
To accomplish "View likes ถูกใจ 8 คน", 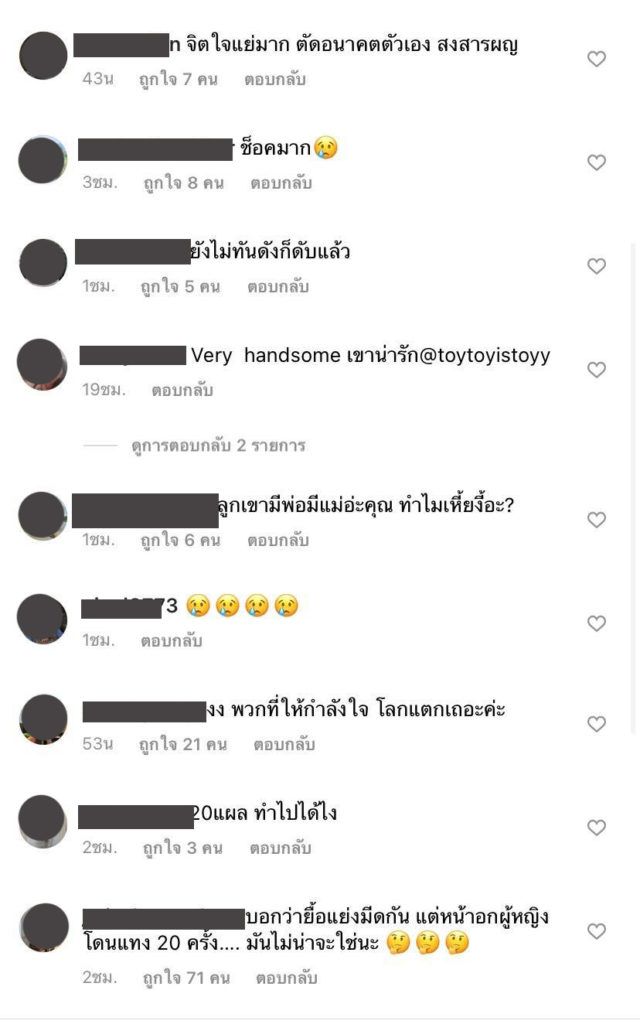I will [x=184, y=183].
